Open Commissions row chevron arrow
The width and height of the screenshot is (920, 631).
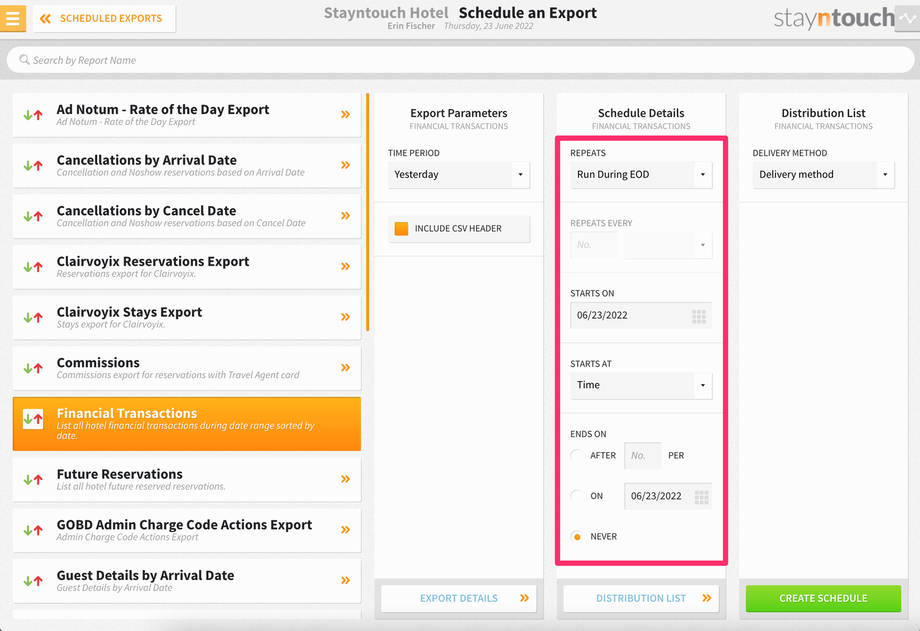pyautogui.click(x=346, y=367)
